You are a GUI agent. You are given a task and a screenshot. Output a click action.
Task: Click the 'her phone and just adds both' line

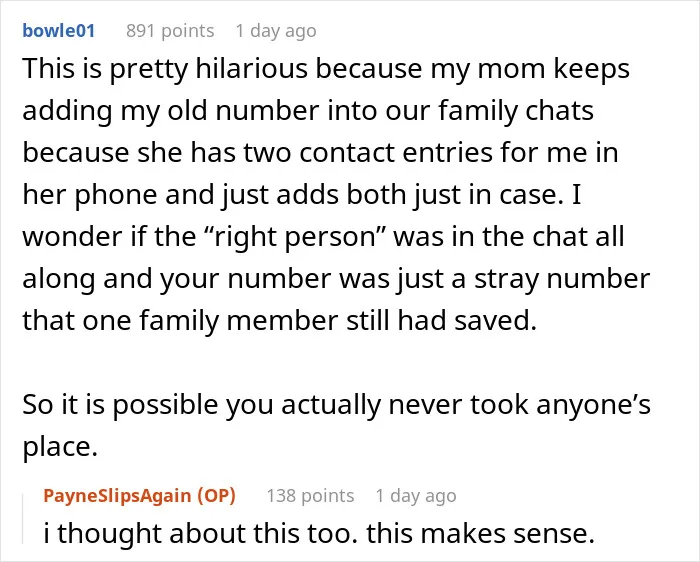pyautogui.click(x=302, y=195)
